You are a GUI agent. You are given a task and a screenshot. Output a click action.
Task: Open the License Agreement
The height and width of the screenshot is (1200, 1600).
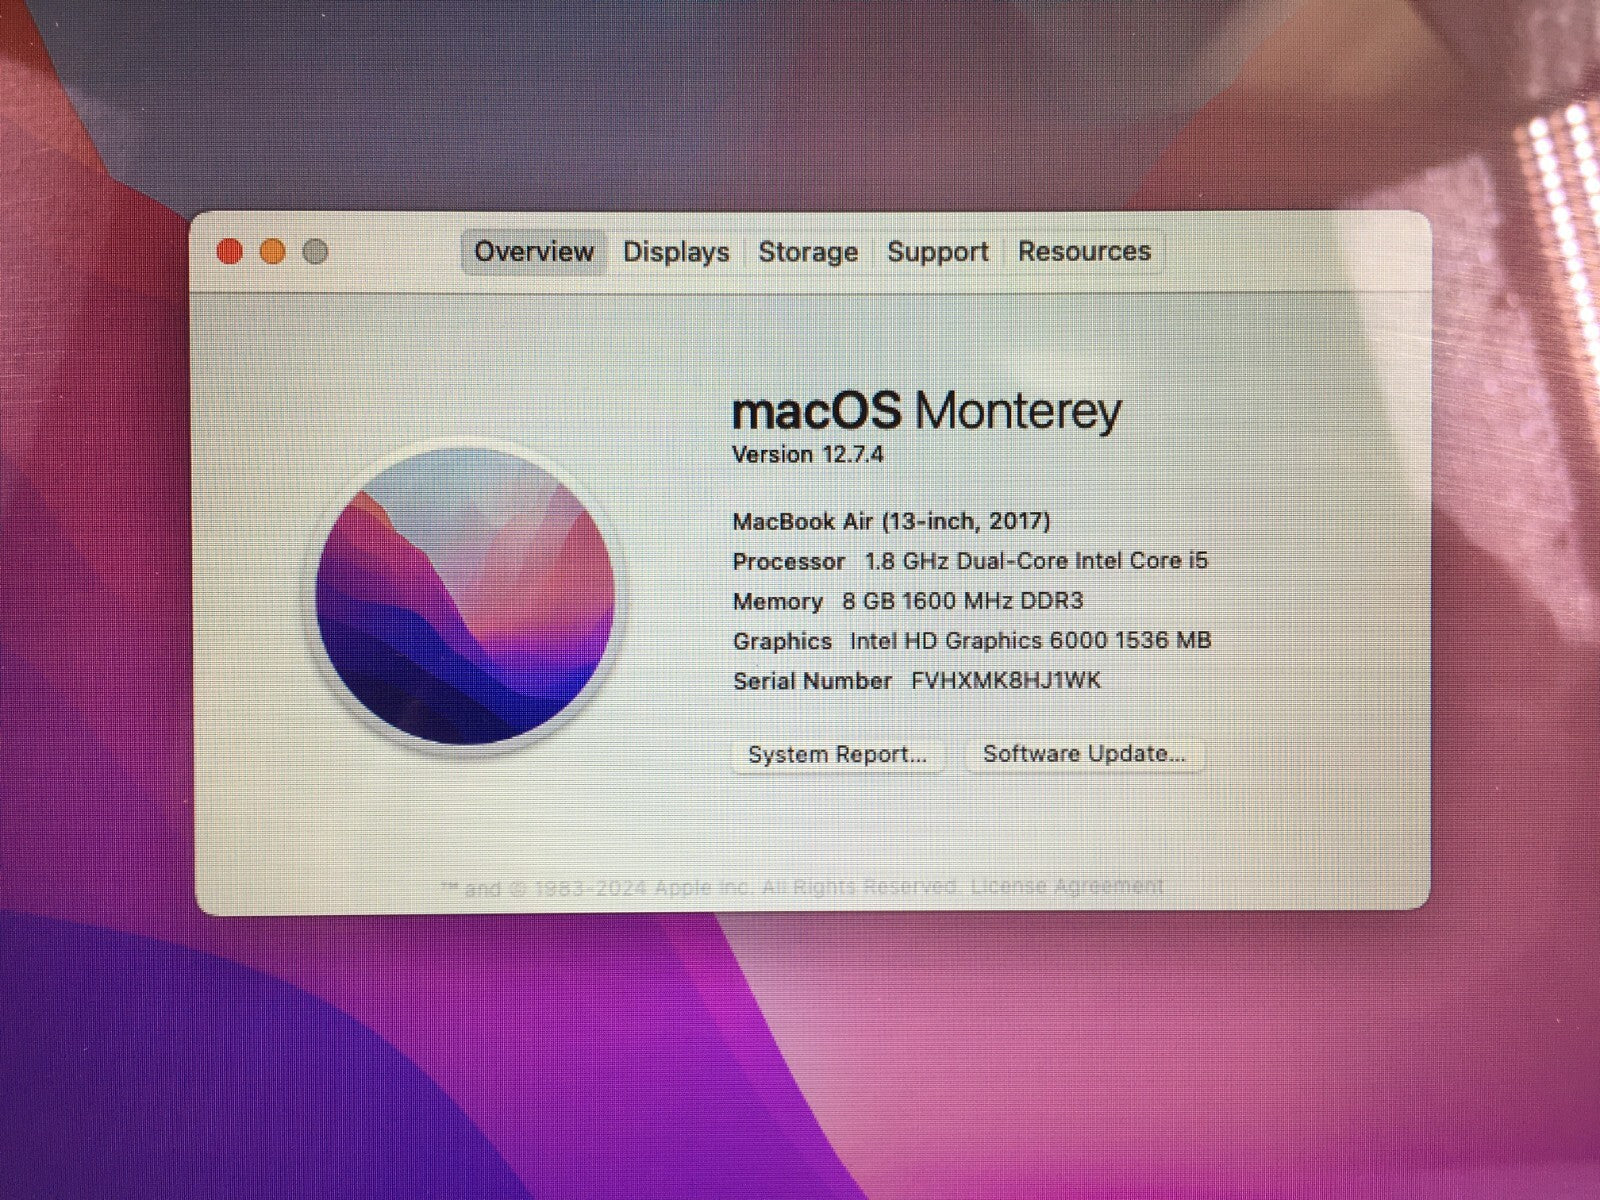pyautogui.click(x=1064, y=886)
